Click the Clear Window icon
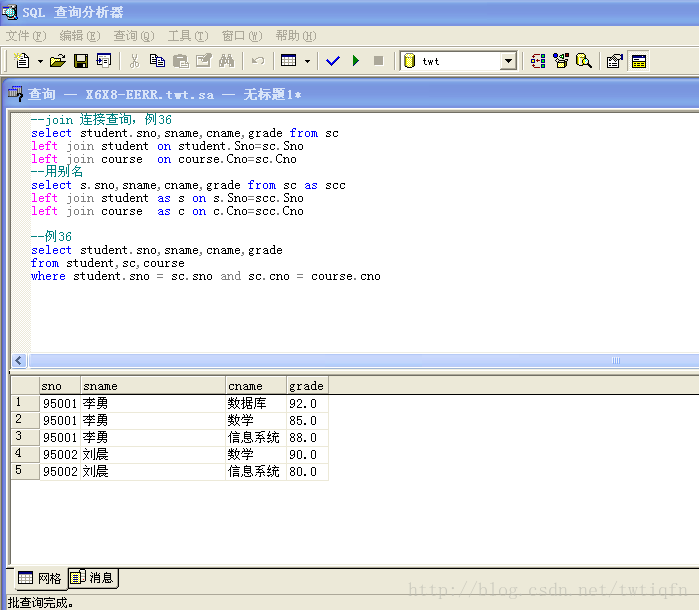Image resolution: width=699 pixels, height=610 pixels. (x=204, y=61)
